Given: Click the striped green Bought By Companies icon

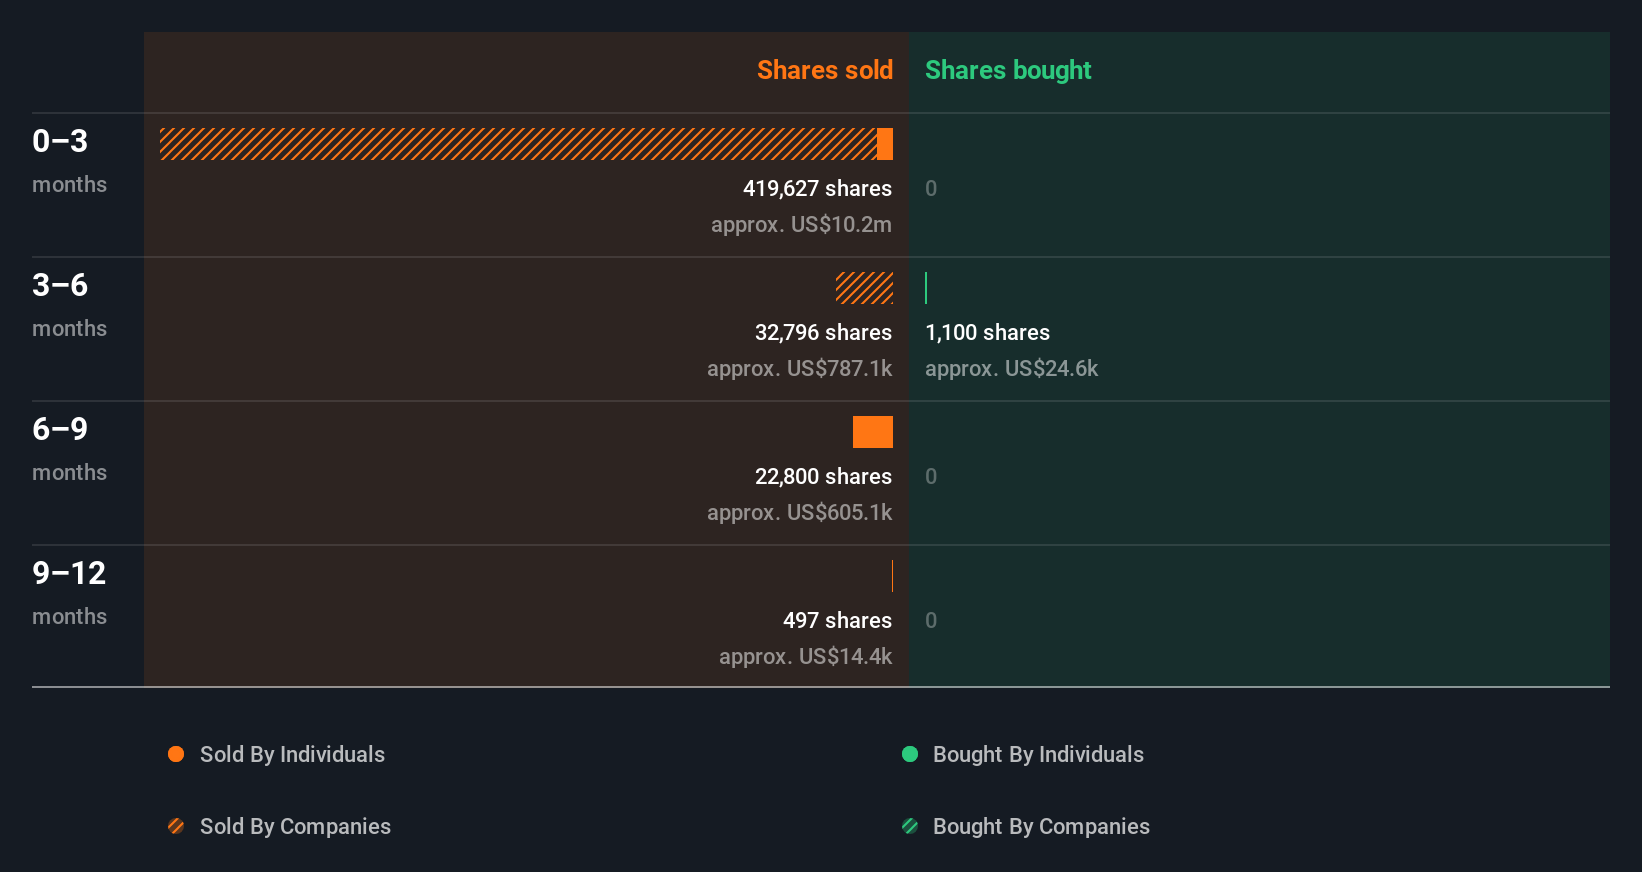Looking at the screenshot, I should click(x=910, y=826).
